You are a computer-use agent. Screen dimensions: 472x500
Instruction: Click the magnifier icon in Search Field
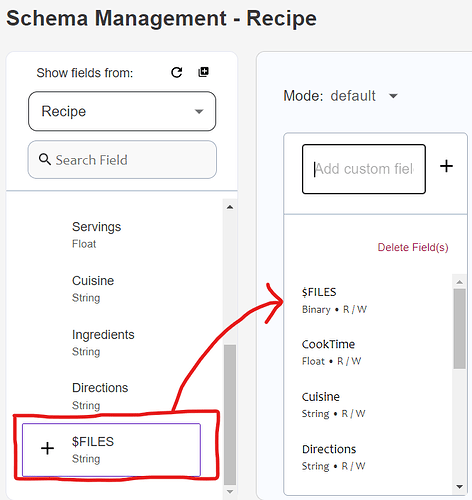(x=45, y=159)
